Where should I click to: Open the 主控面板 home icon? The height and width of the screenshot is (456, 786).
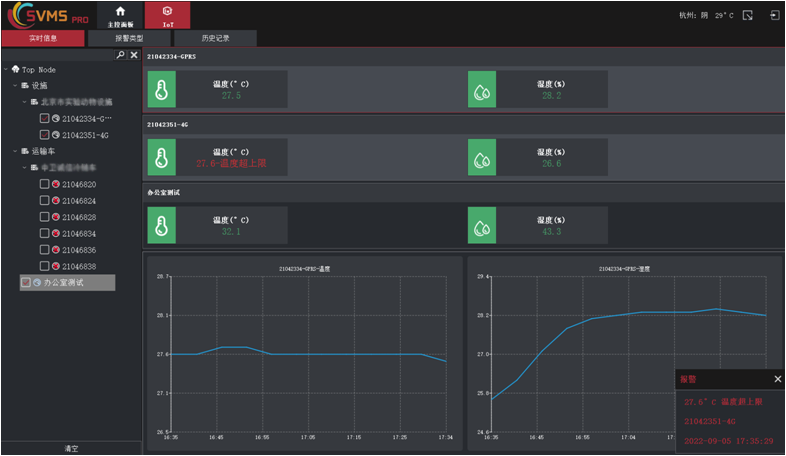[x=120, y=11]
